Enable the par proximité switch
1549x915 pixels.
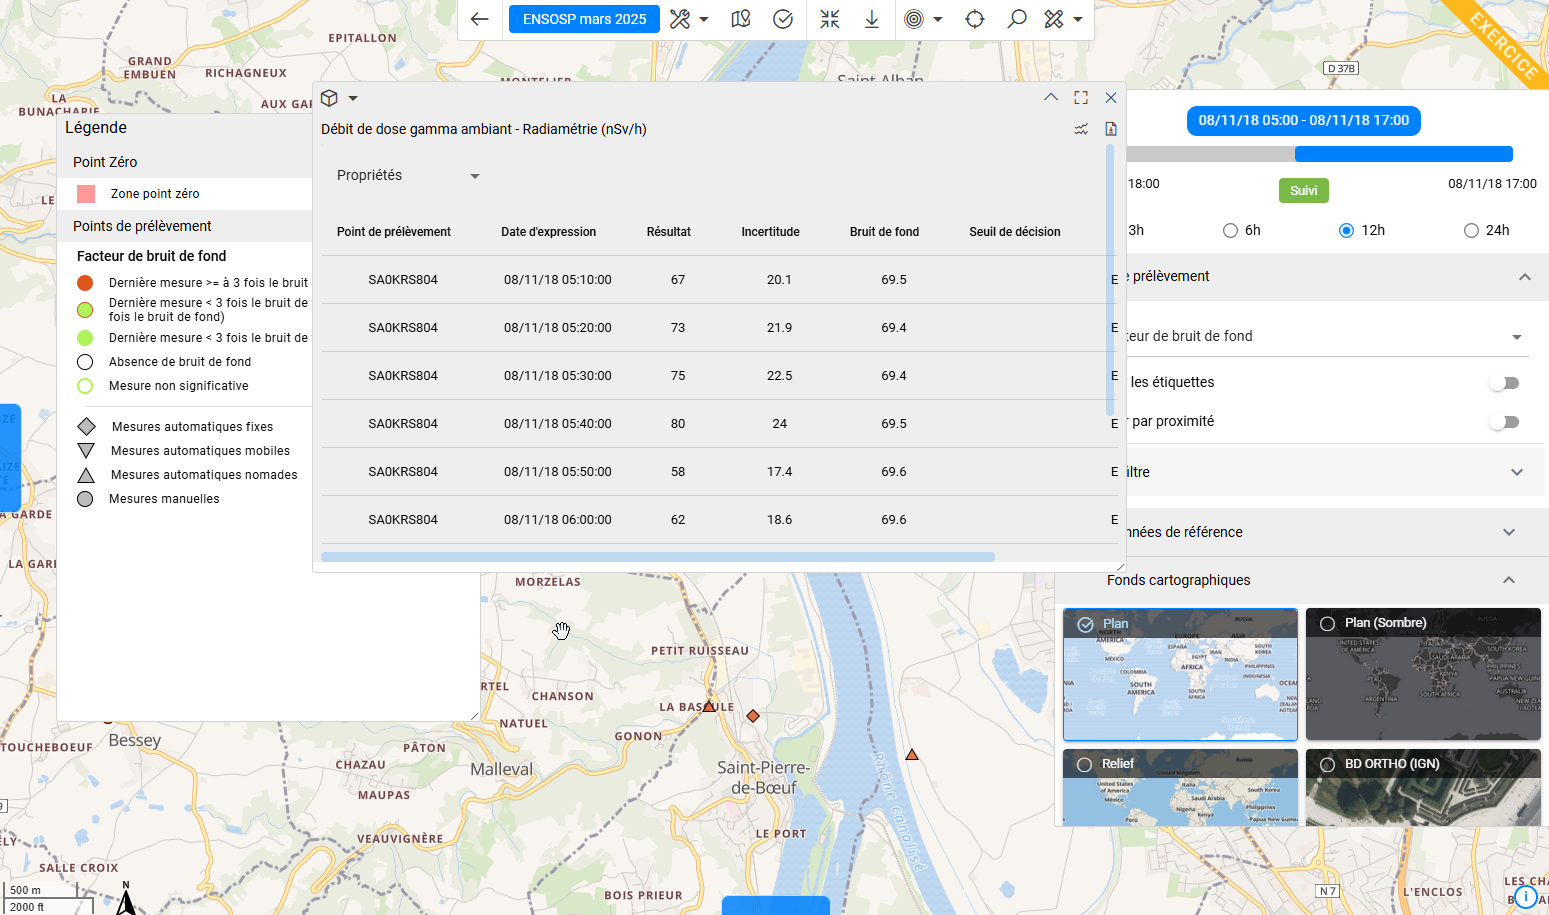pos(1504,422)
